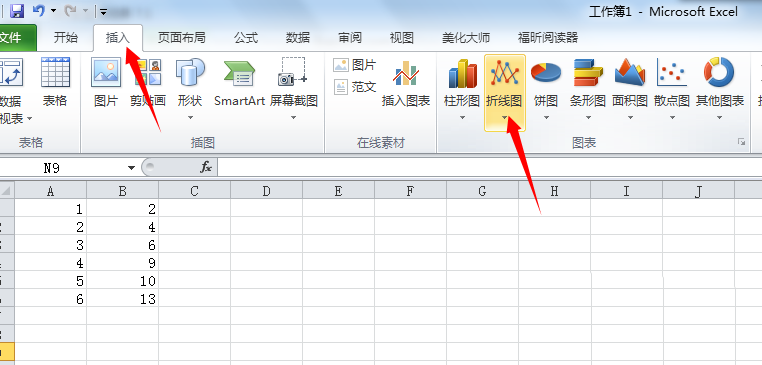Open the Undo history dropdown arrow
The width and height of the screenshot is (762, 365).
click(53, 11)
